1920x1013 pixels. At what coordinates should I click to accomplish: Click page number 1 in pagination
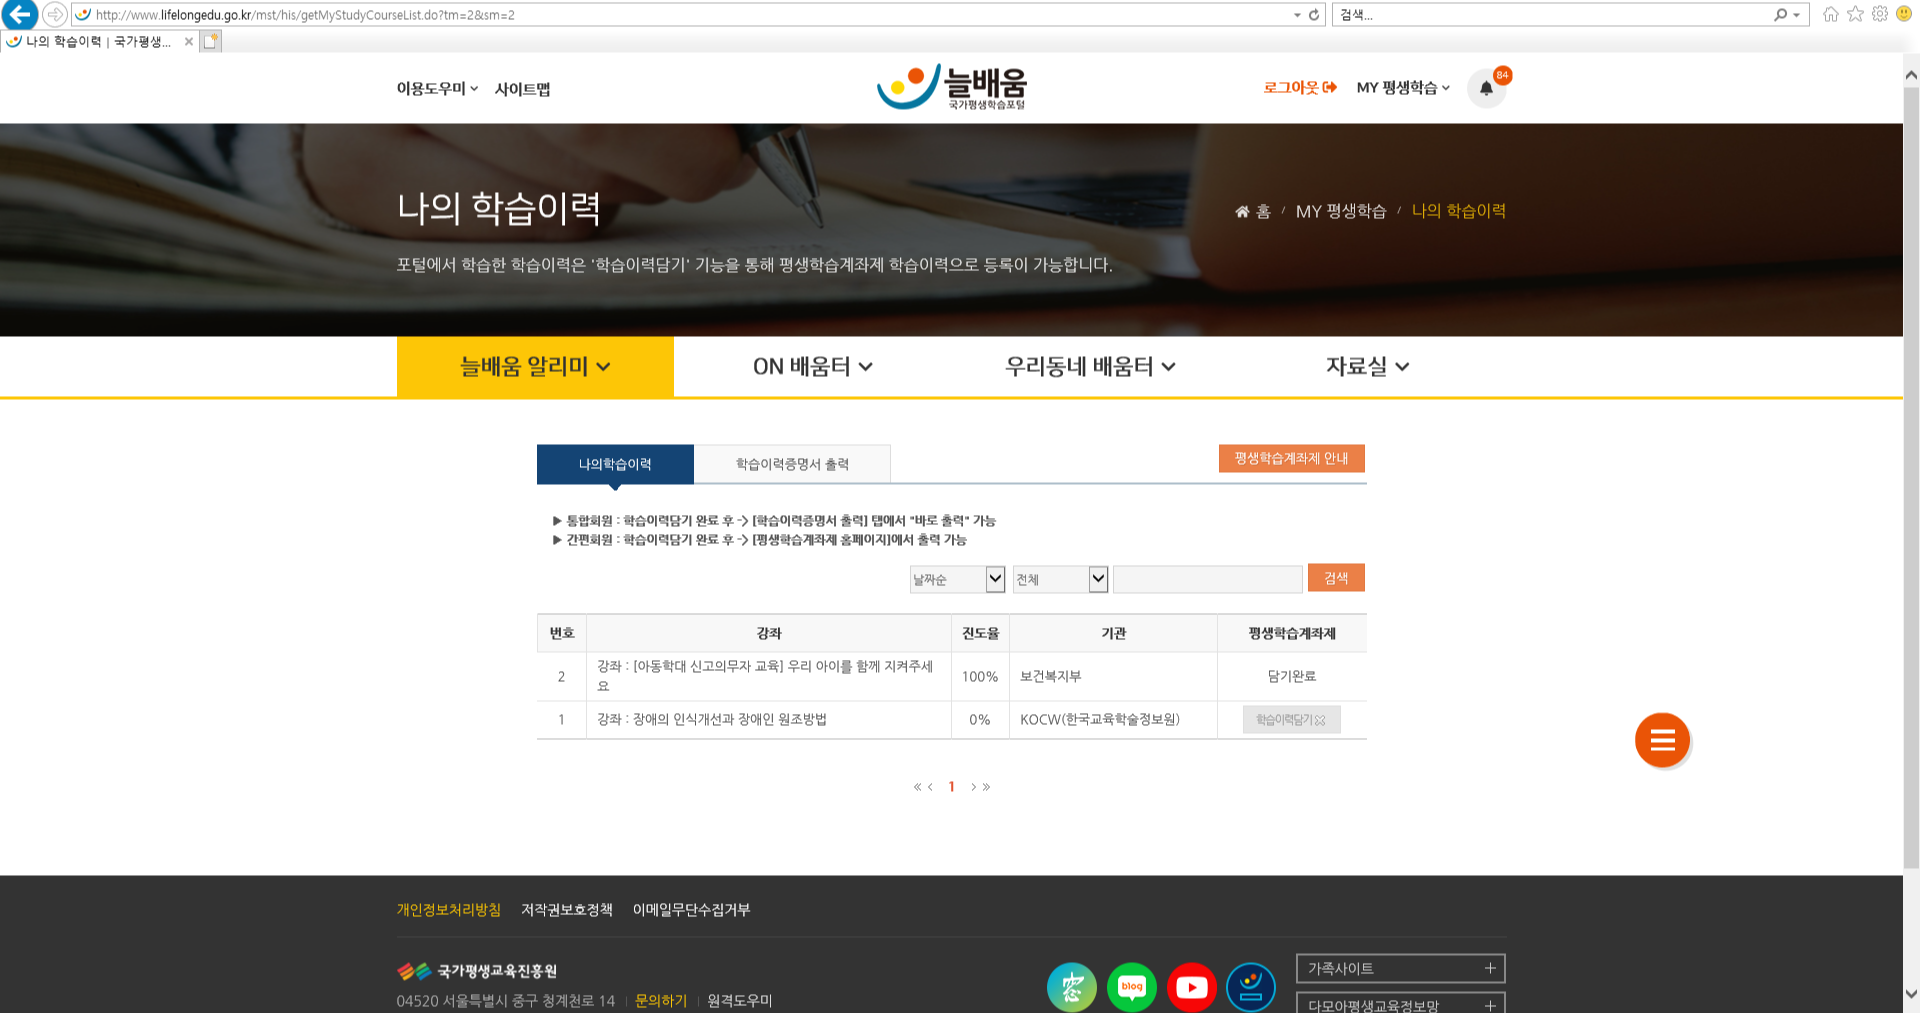(951, 787)
